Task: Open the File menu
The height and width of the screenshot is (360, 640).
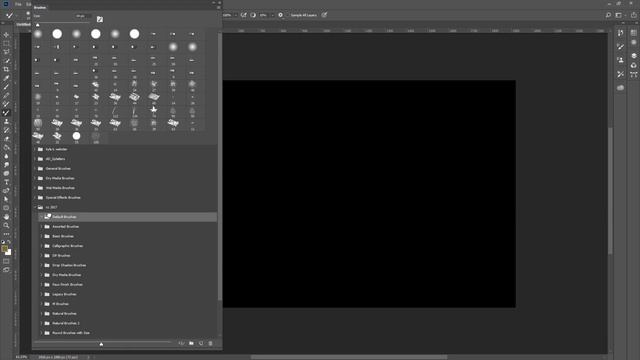Action: (18, 4)
